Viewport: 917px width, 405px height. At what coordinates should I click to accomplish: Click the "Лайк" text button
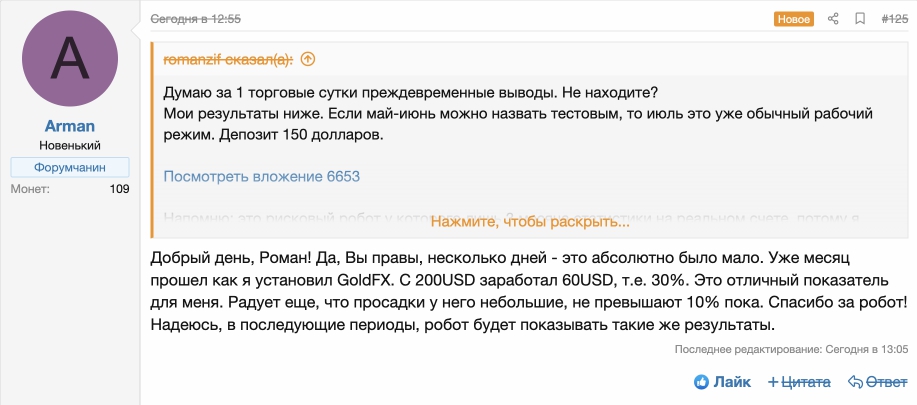(x=732, y=382)
